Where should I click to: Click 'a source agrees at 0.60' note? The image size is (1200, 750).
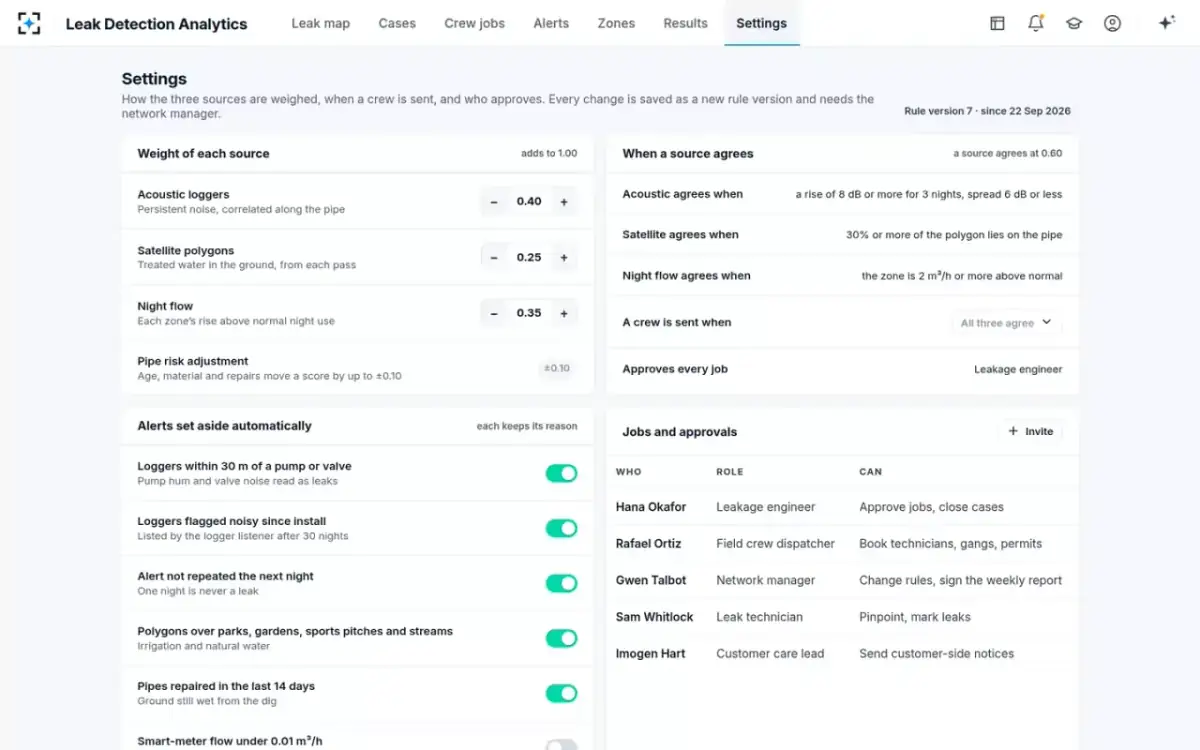click(1008, 154)
